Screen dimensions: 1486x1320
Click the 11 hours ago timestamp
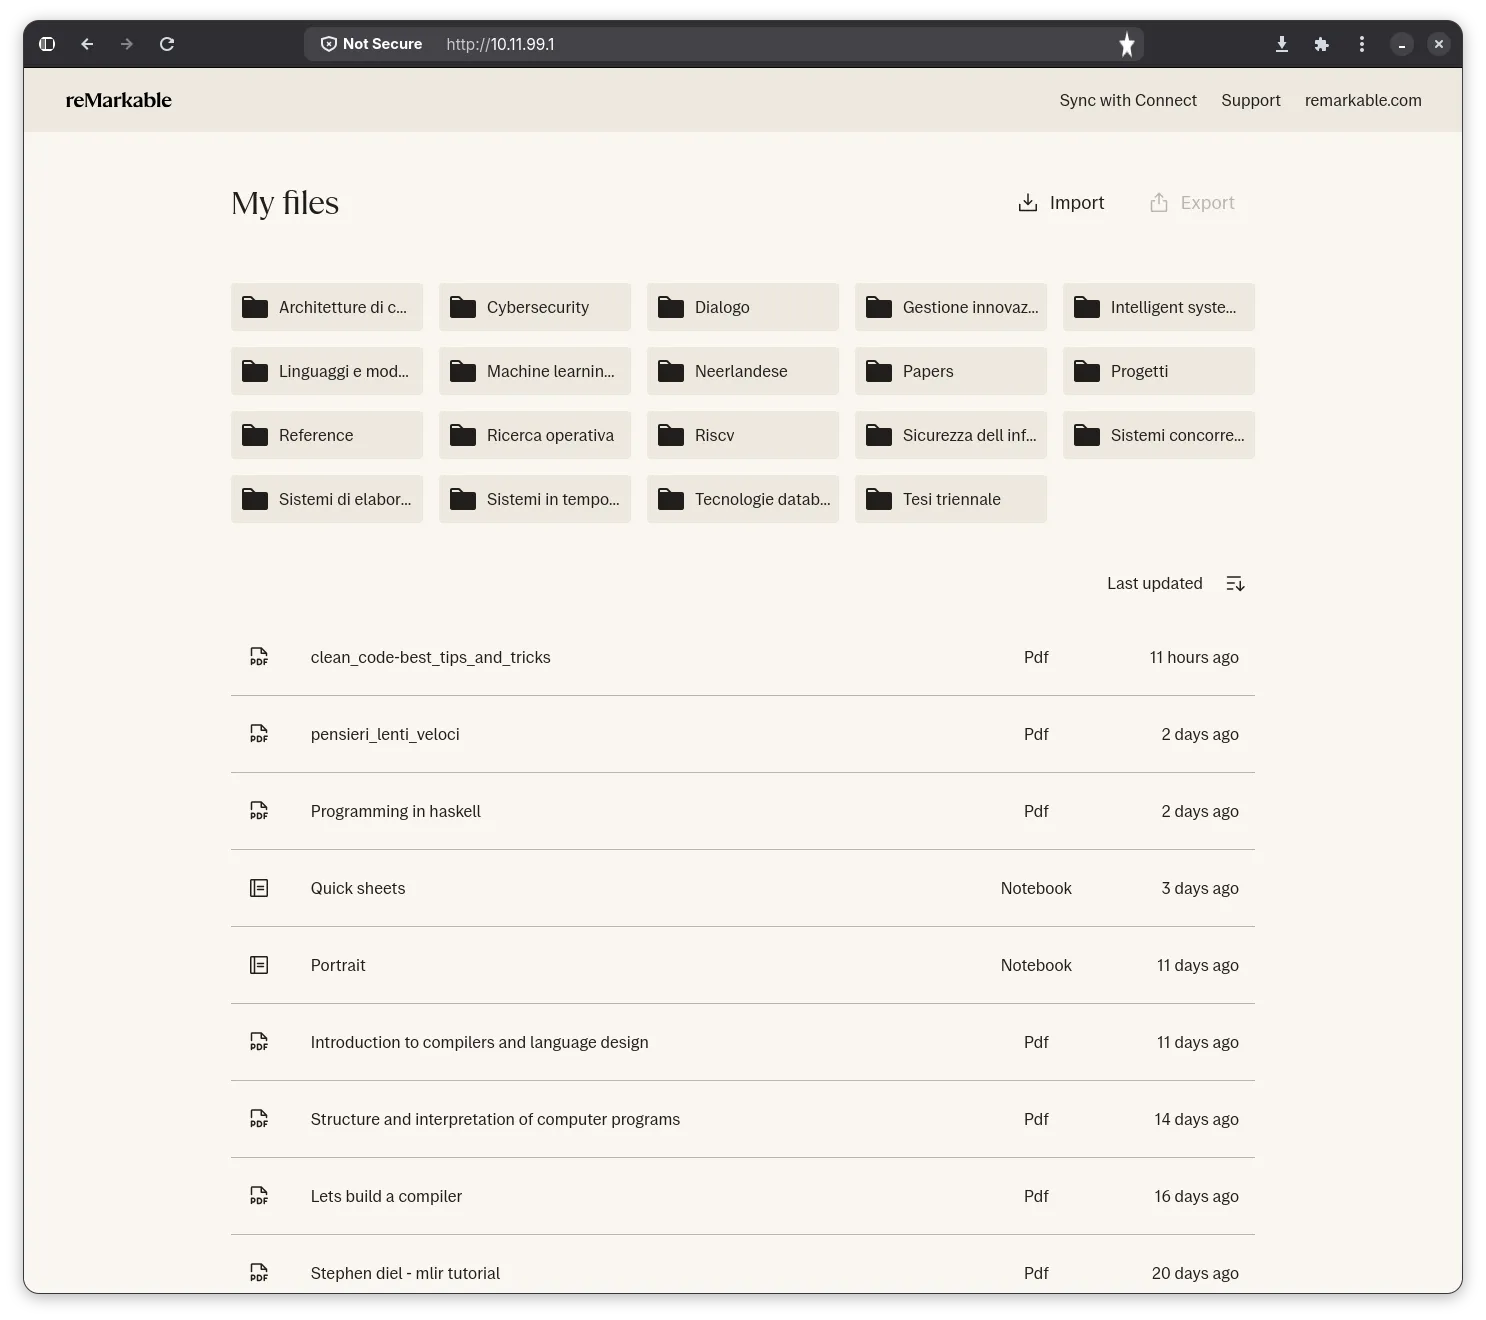[1194, 657]
